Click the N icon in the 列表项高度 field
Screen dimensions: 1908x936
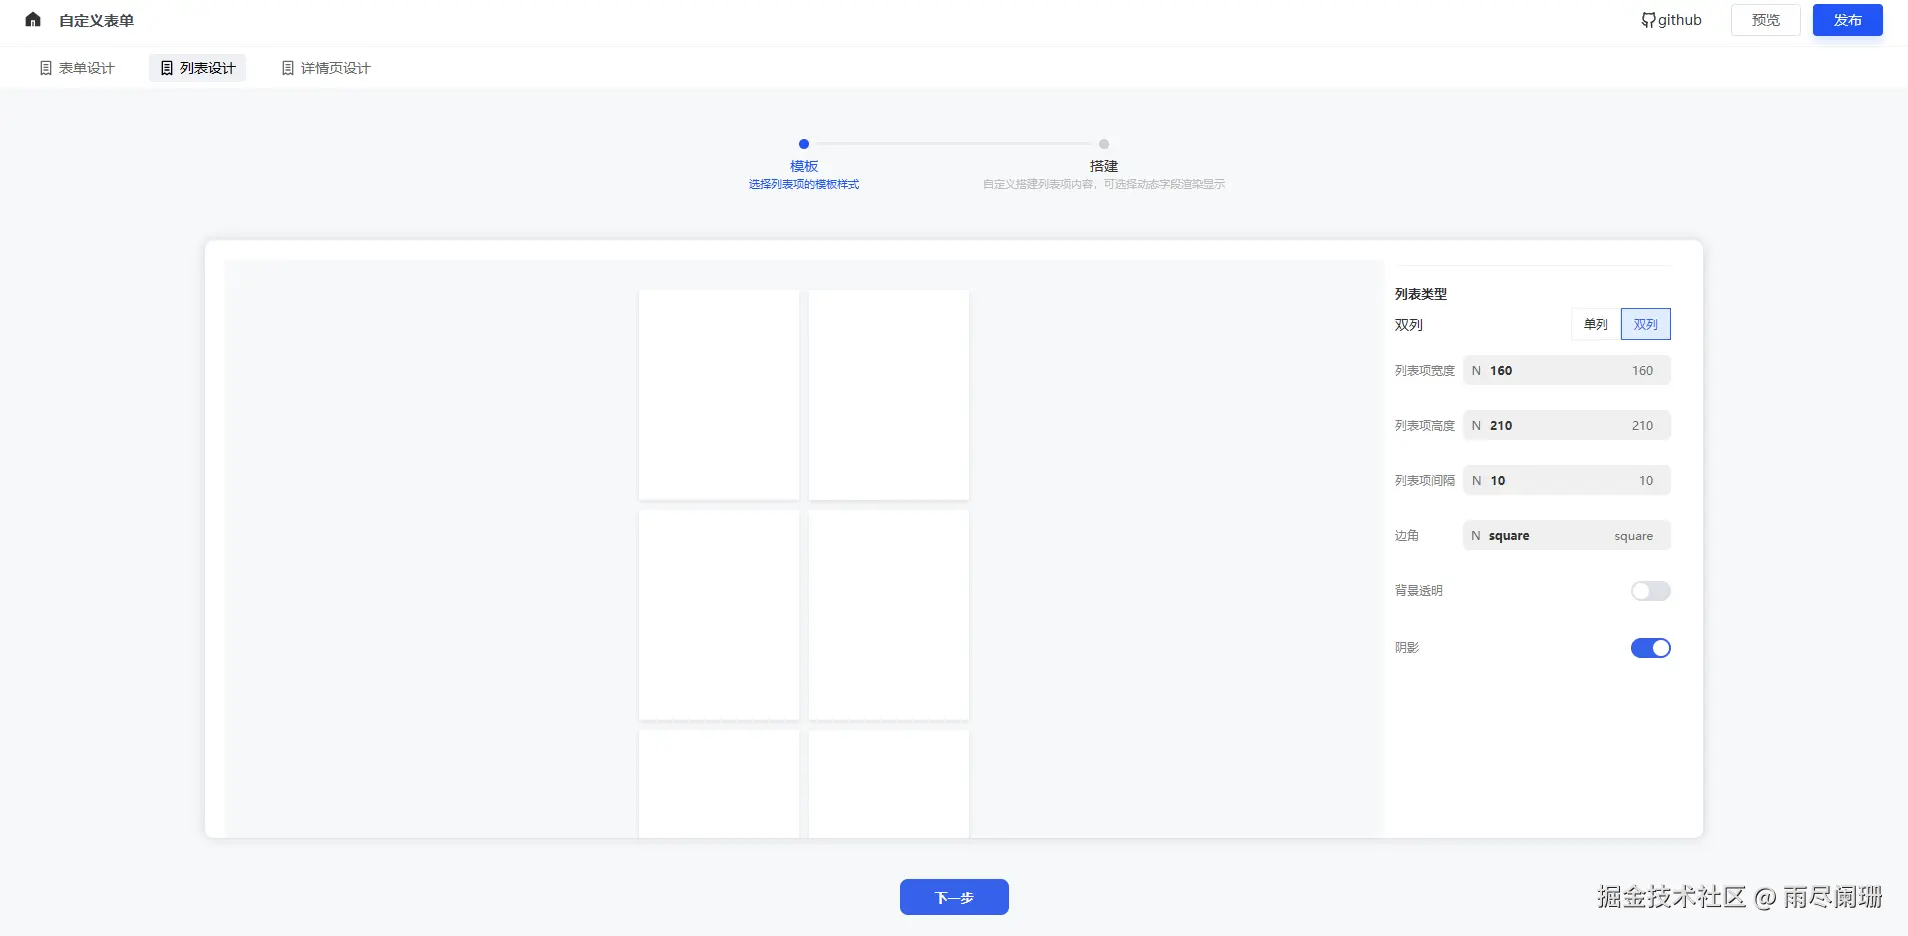1477,425
